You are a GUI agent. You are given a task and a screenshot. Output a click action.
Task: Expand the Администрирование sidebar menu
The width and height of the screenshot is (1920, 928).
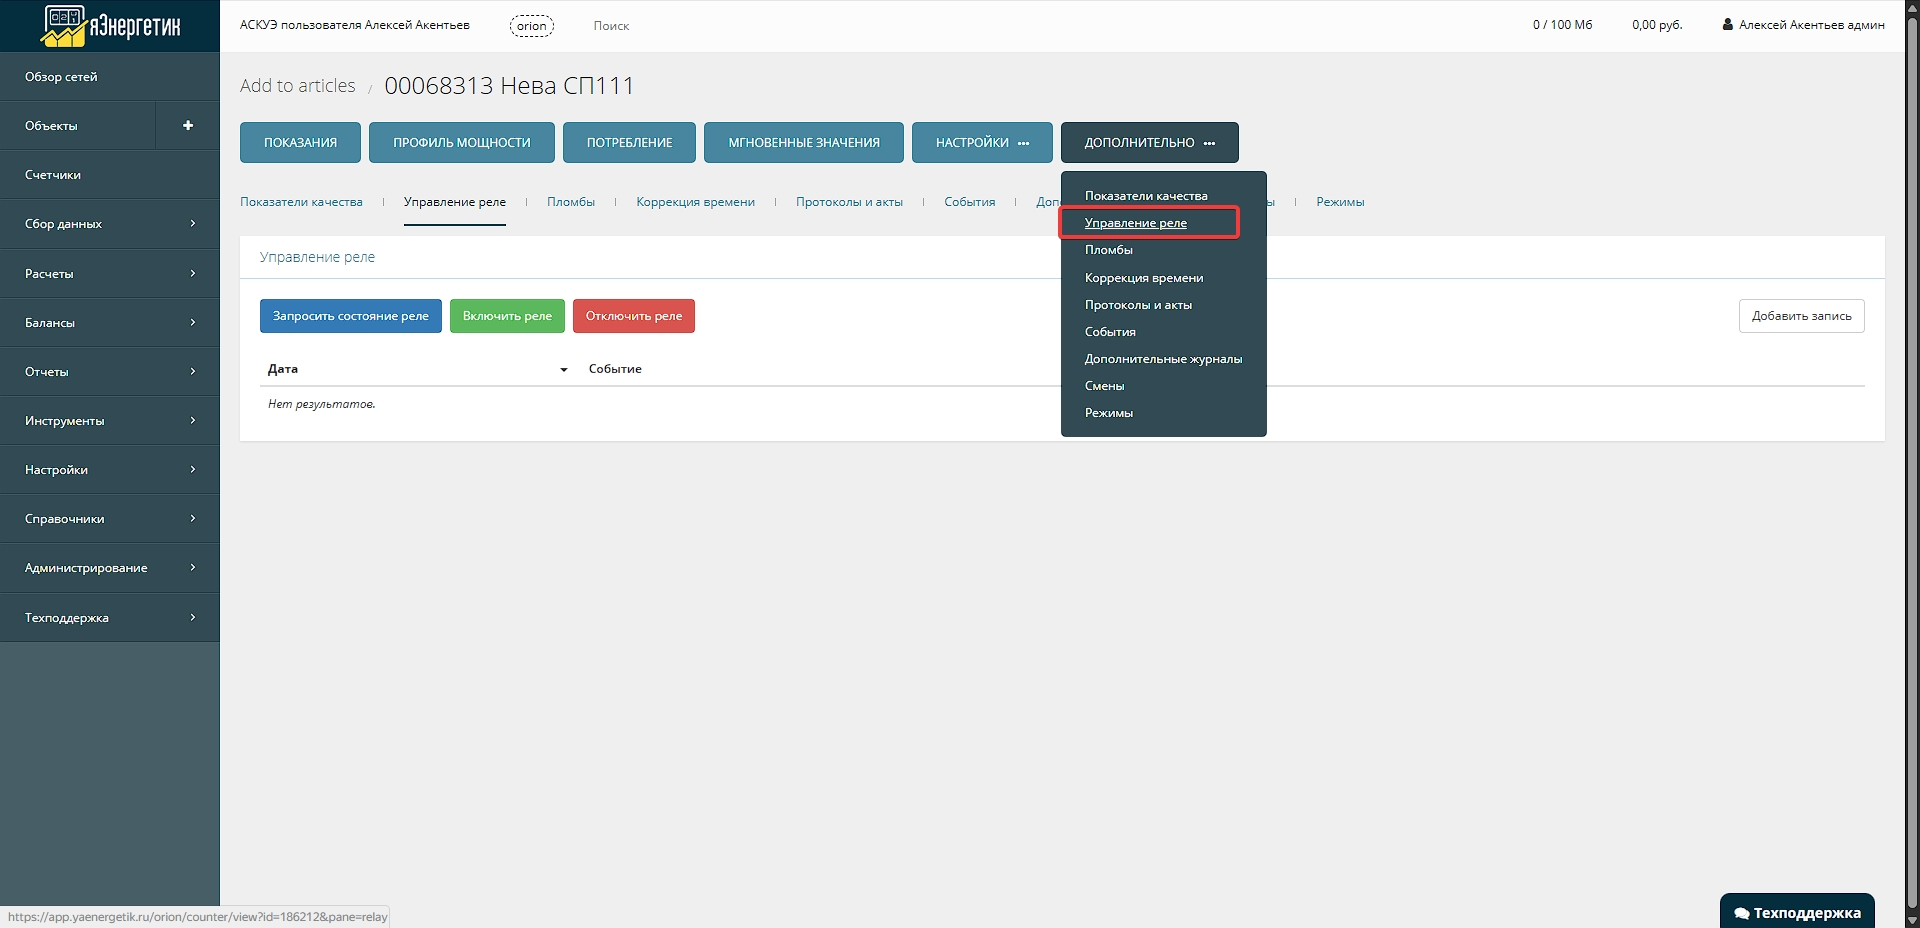point(110,568)
